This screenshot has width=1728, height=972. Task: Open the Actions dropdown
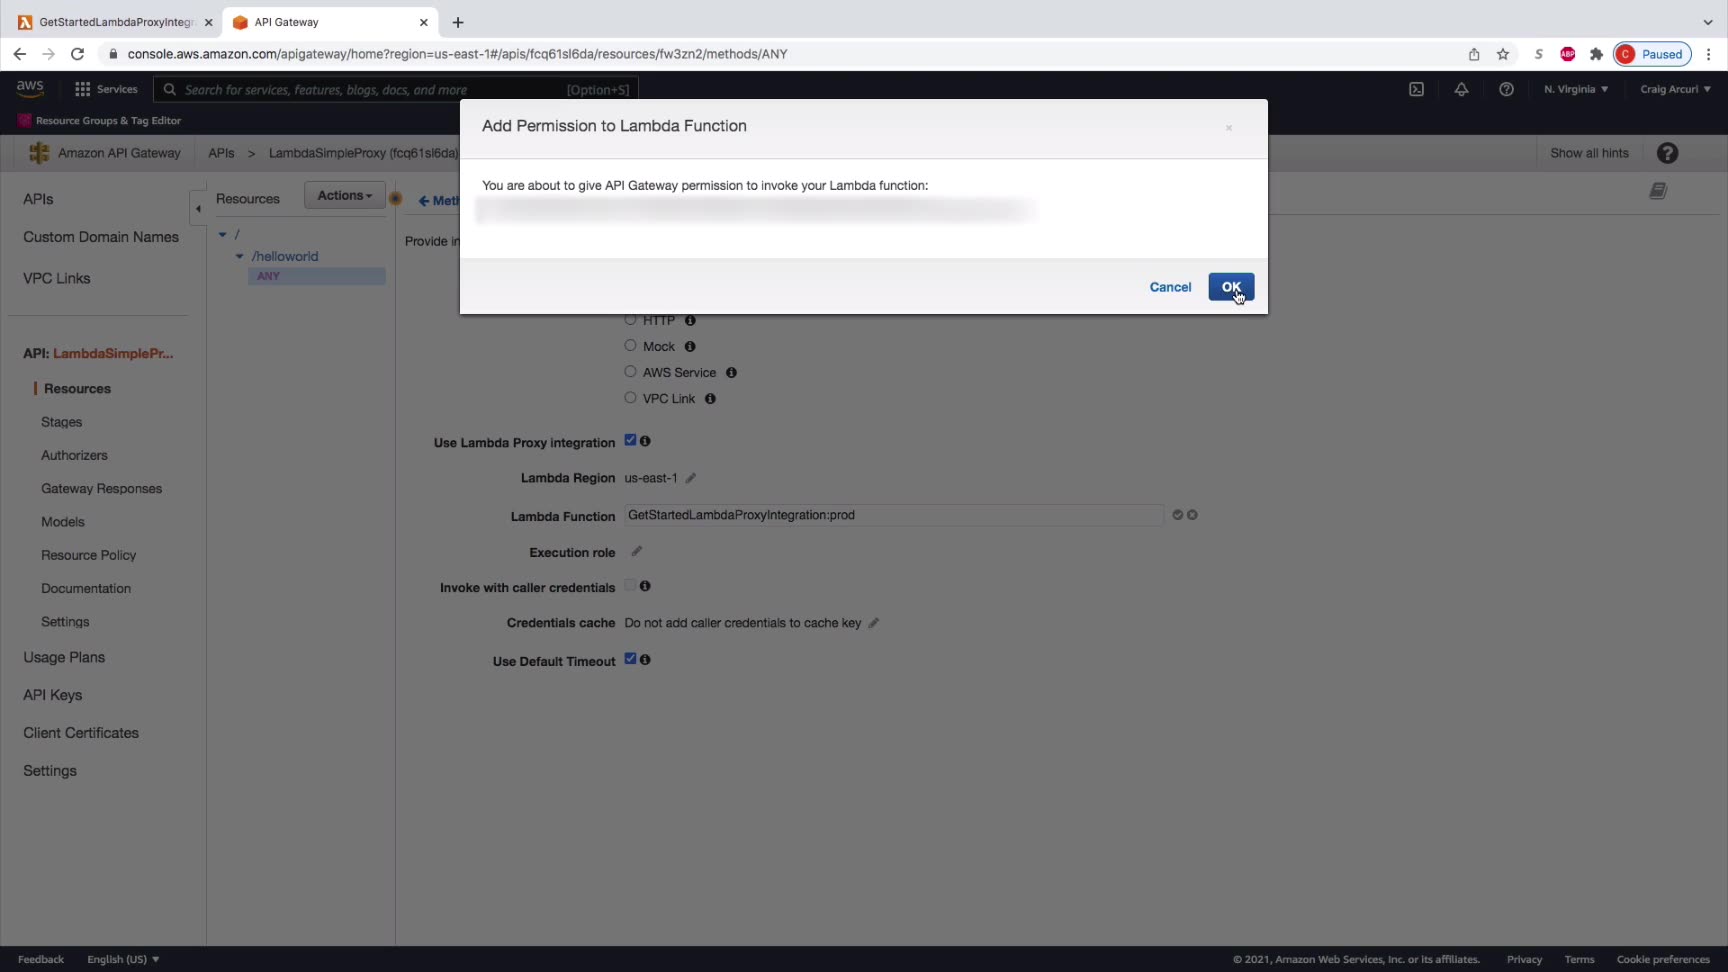(345, 196)
